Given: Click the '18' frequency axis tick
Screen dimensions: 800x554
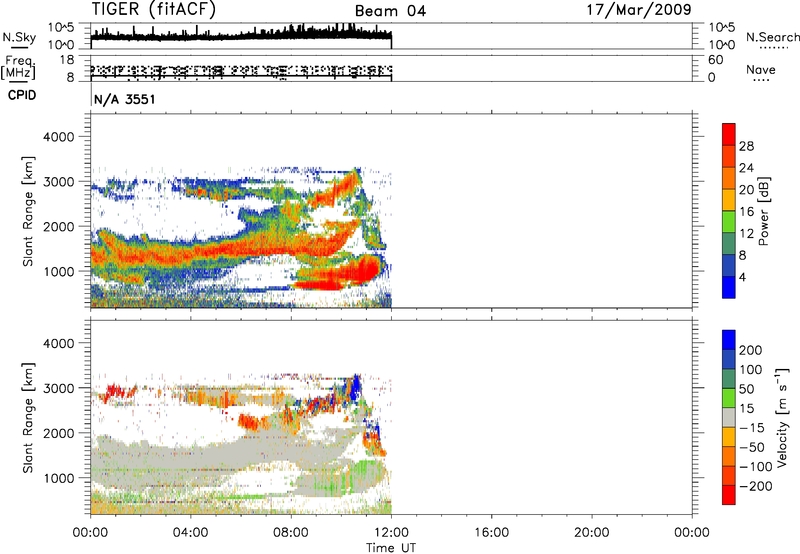Looking at the screenshot, I should [x=67, y=60].
